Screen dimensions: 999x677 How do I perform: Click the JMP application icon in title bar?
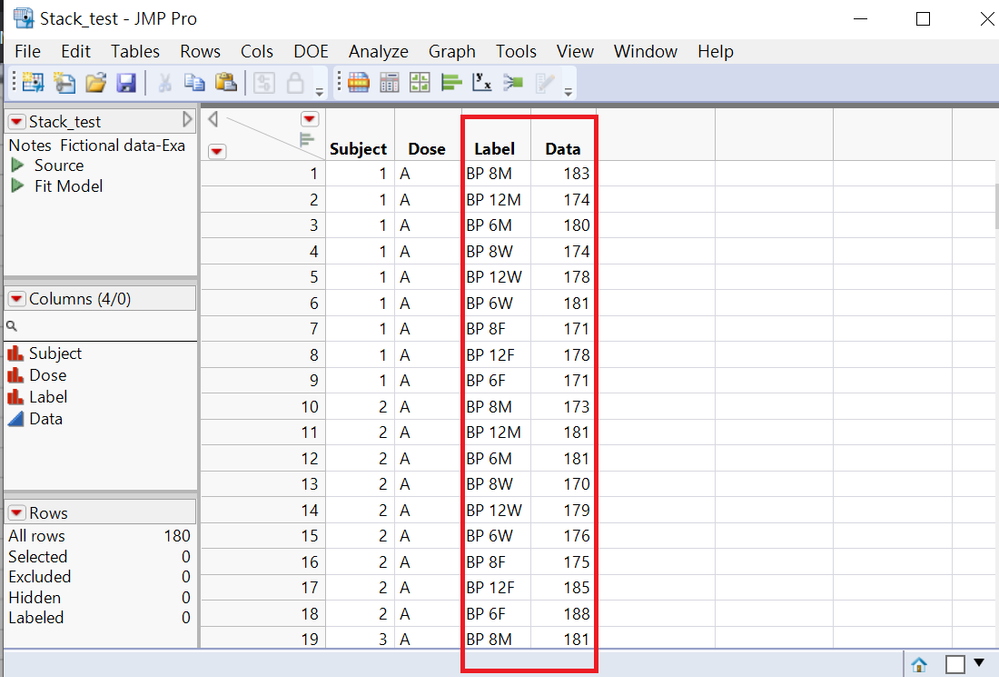coord(24,18)
